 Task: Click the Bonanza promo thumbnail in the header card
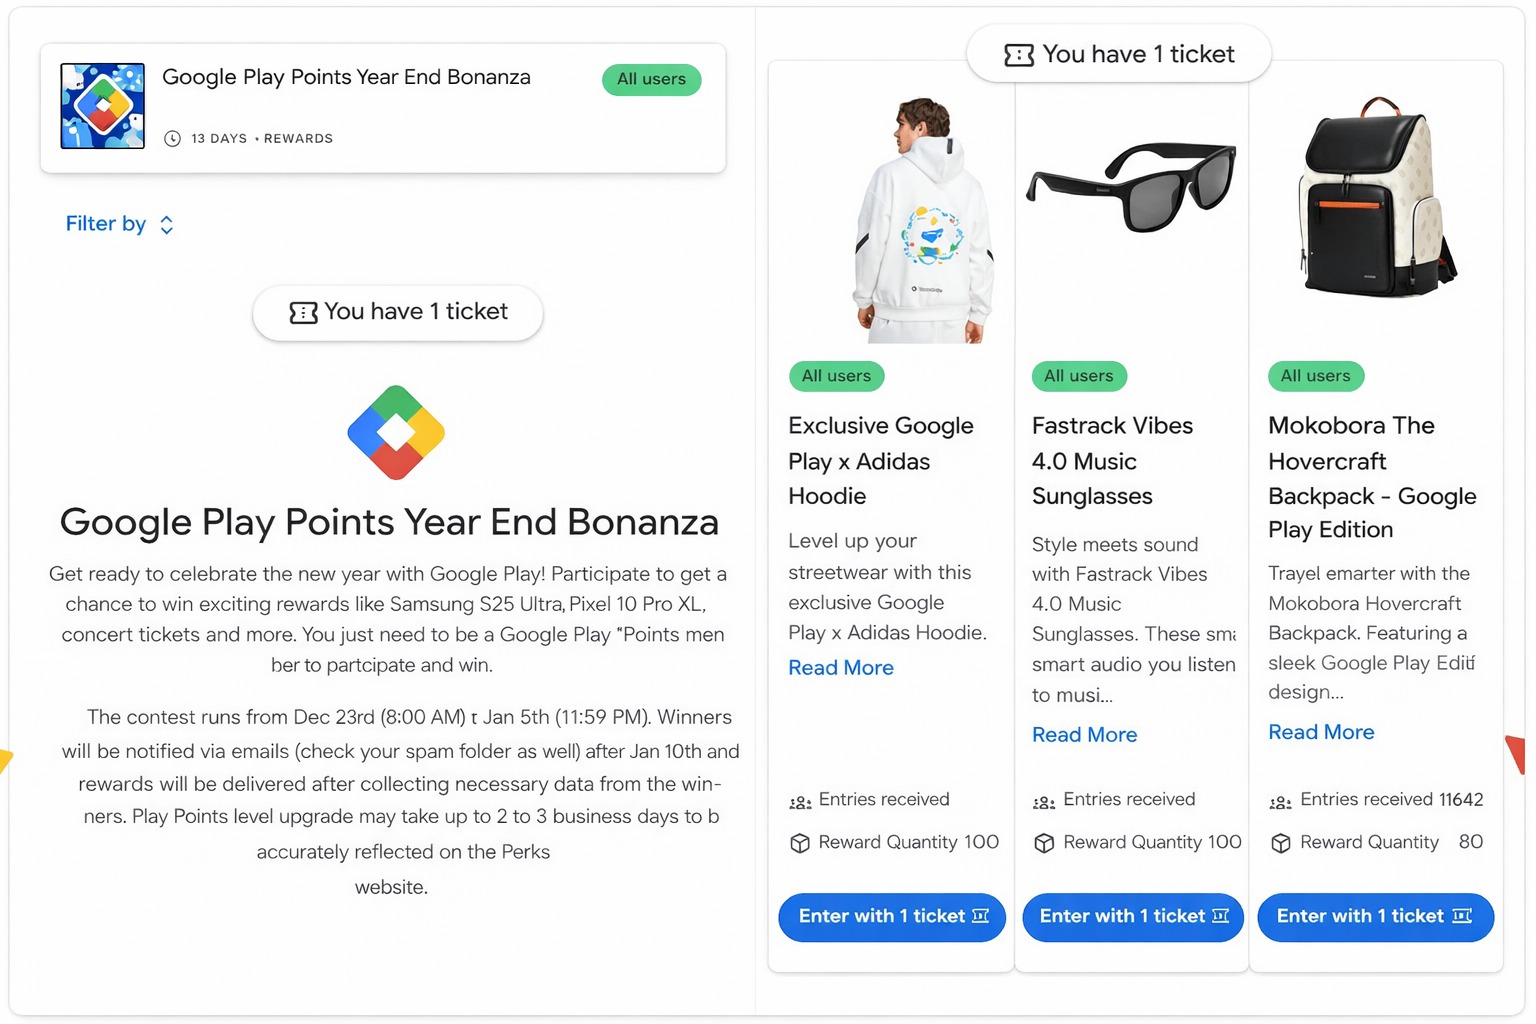(102, 106)
